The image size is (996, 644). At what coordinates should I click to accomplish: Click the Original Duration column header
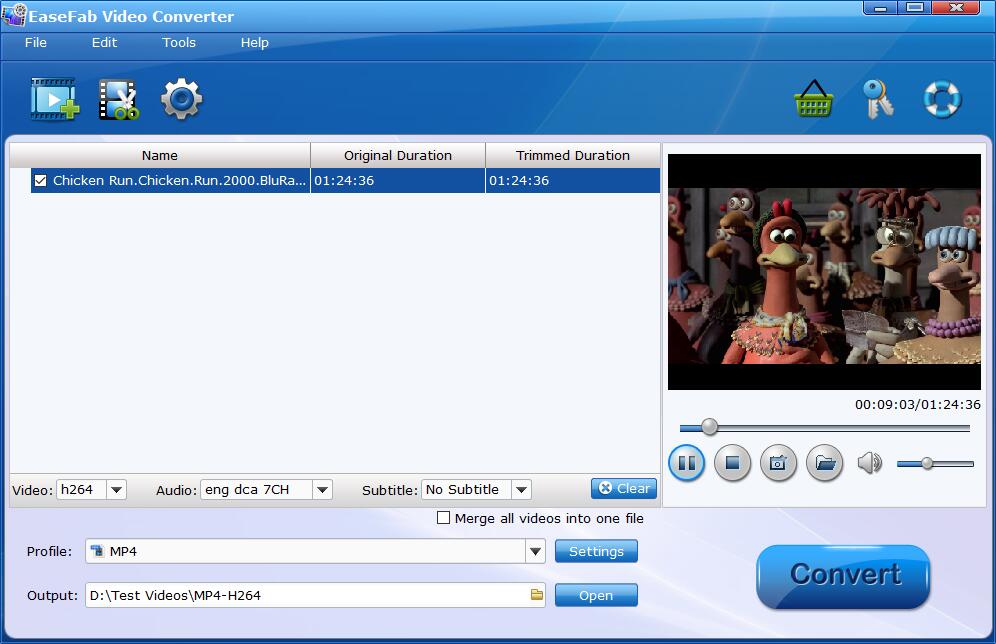pos(398,156)
